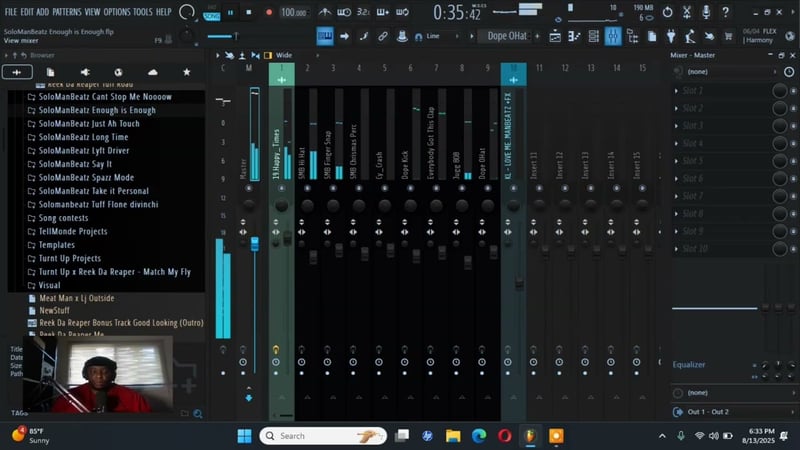
Task: Open the mixer Wide layout dropdown
Action: (296, 55)
